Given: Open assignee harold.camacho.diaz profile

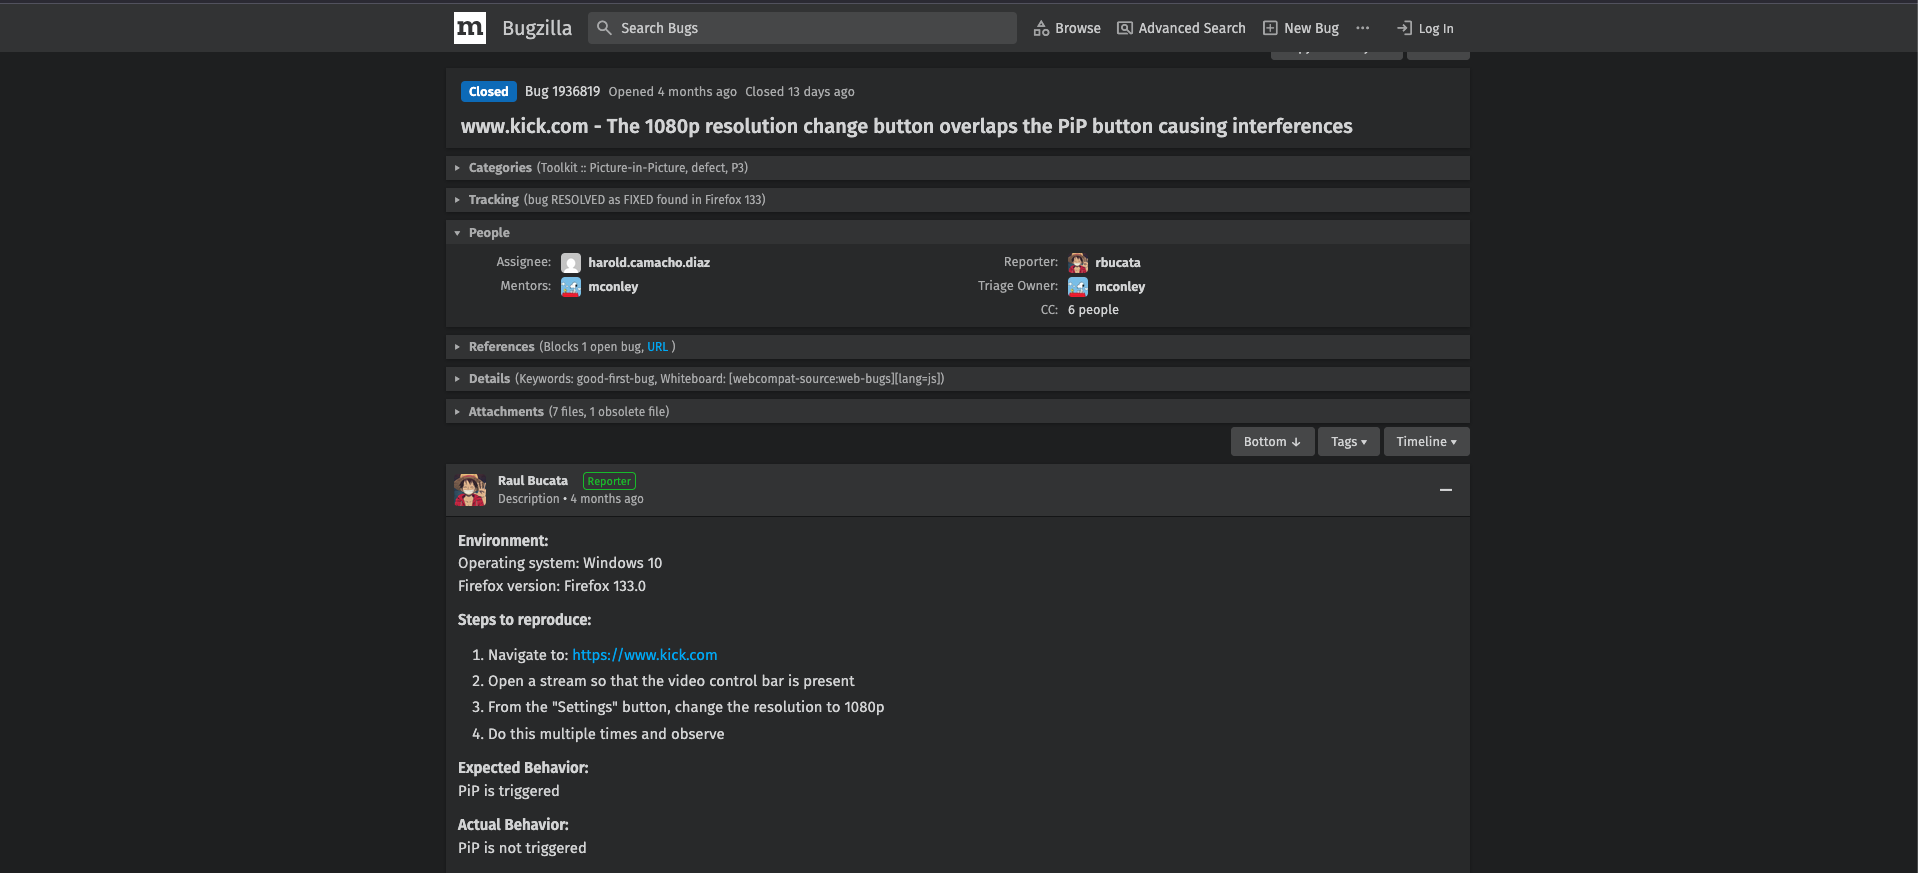Looking at the screenshot, I should point(649,262).
